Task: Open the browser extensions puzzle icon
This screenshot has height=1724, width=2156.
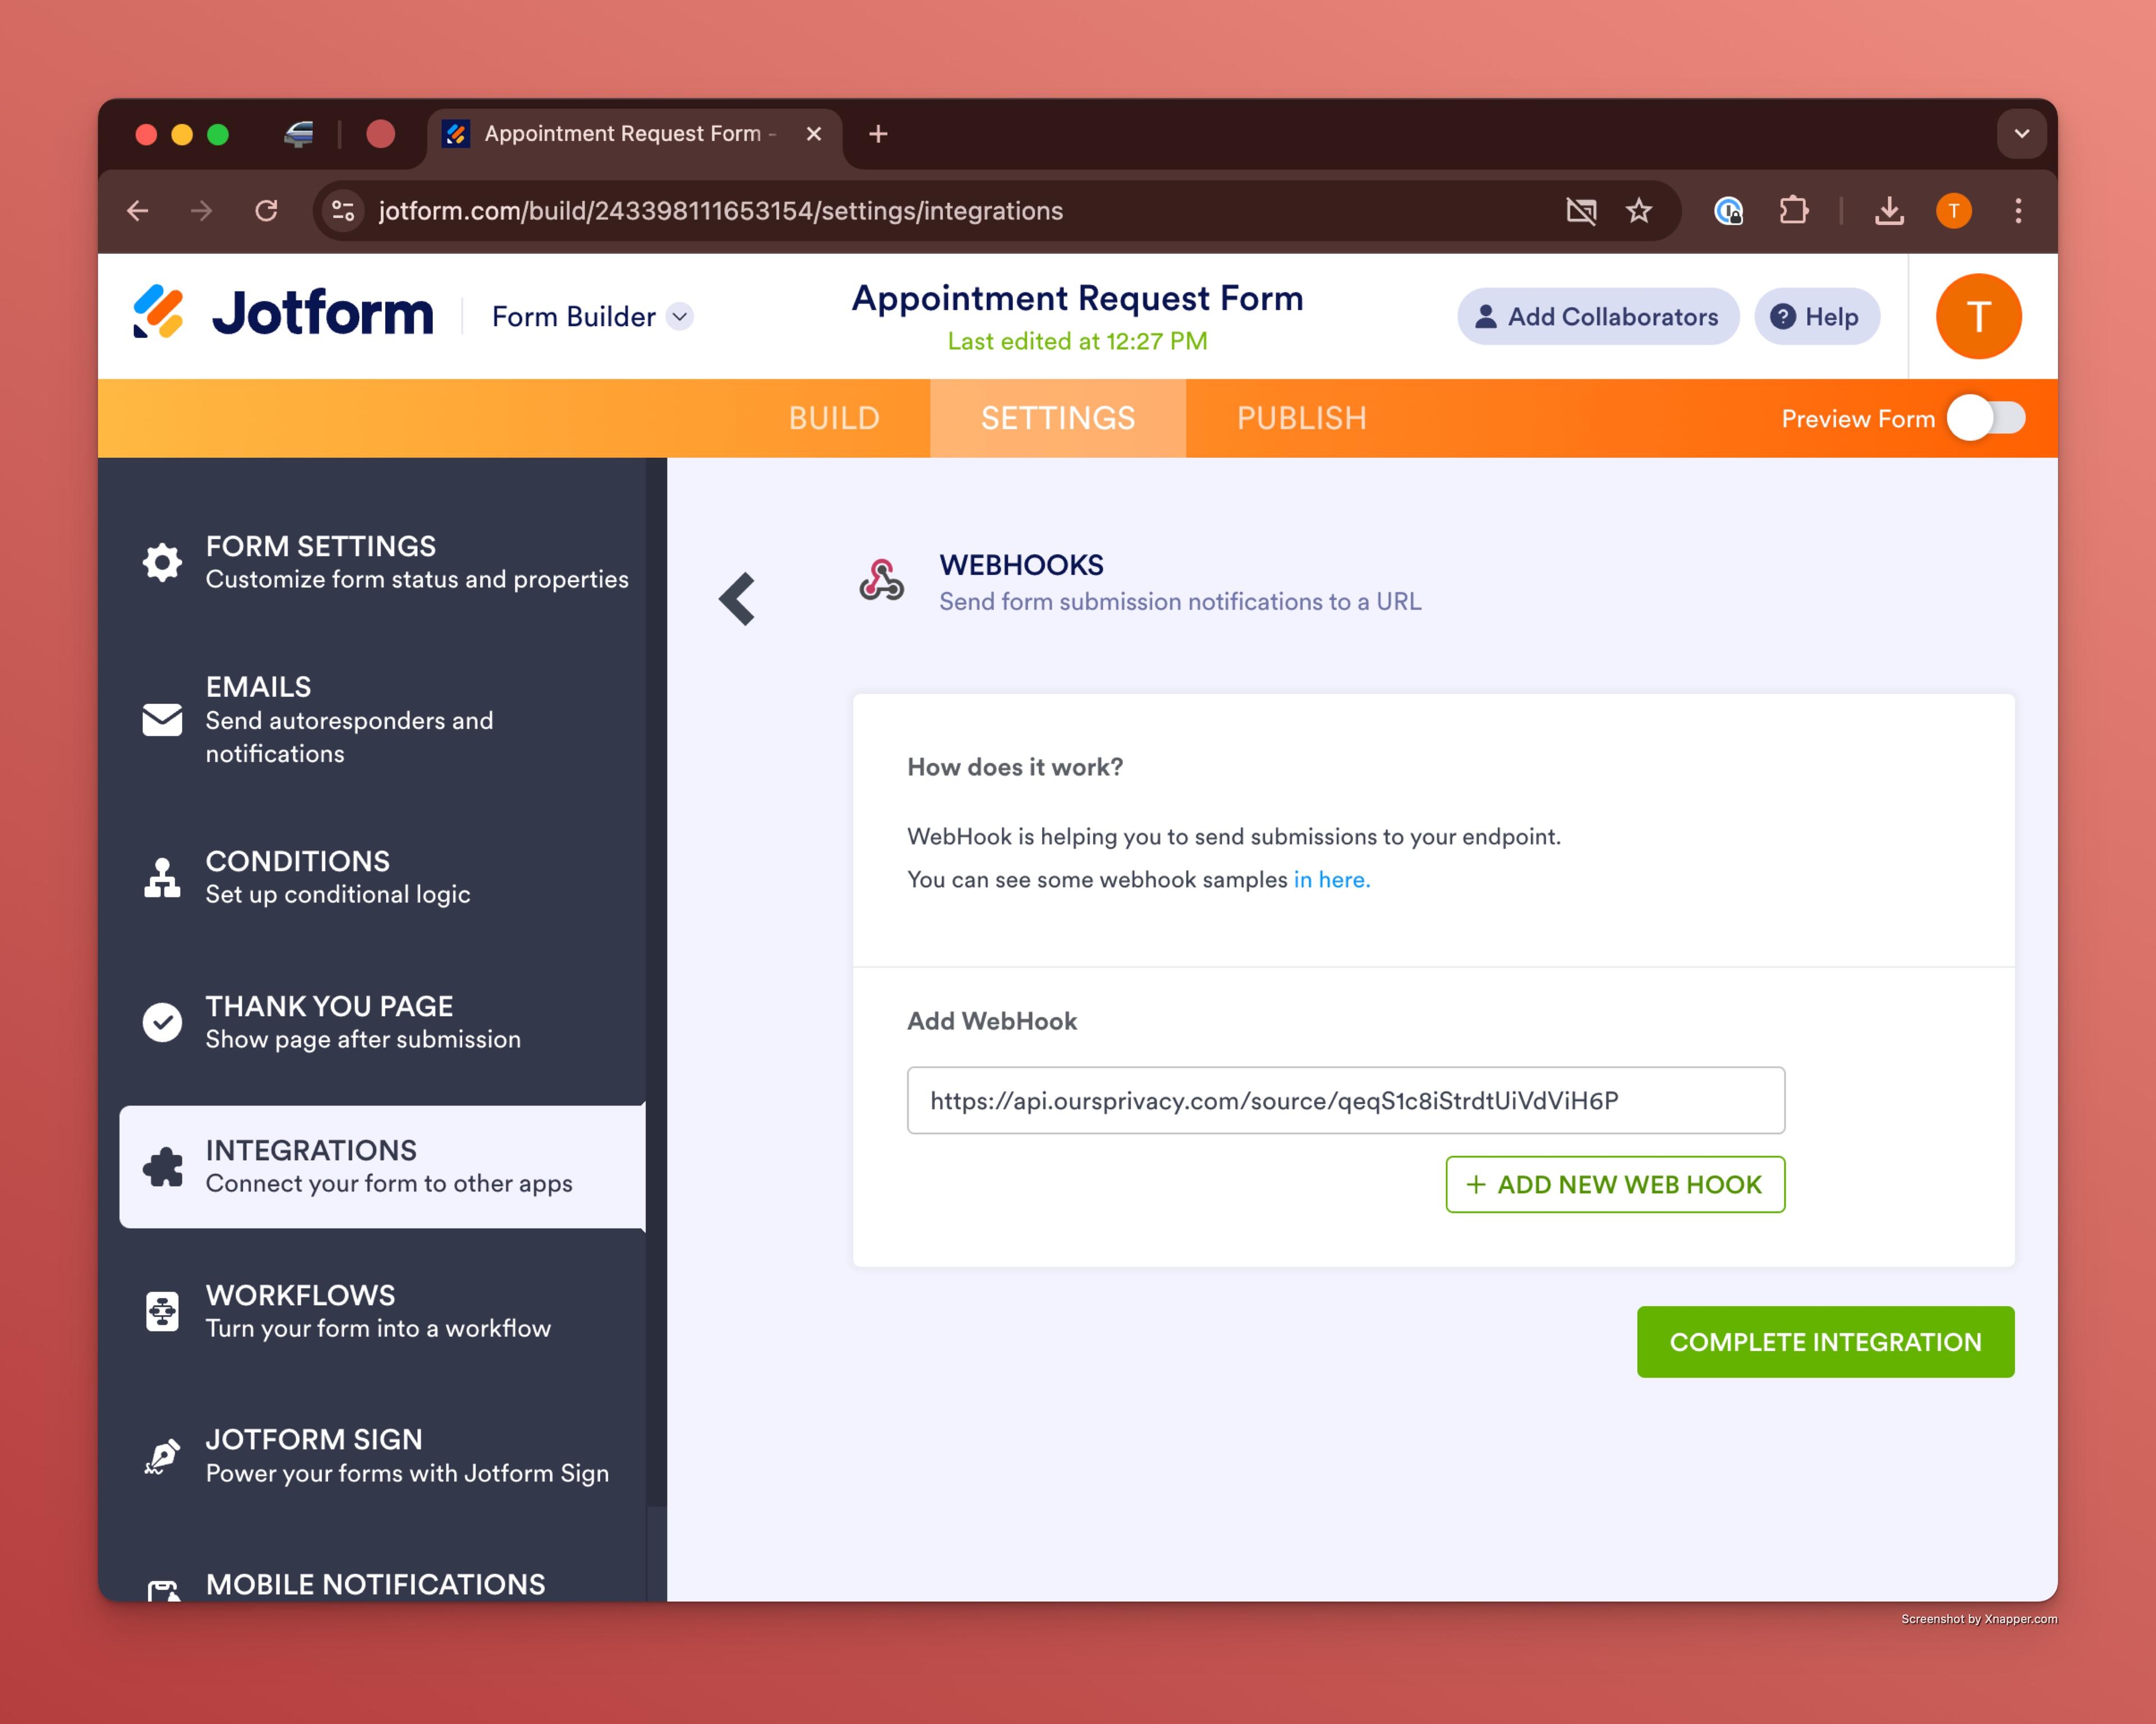Action: tap(1794, 211)
